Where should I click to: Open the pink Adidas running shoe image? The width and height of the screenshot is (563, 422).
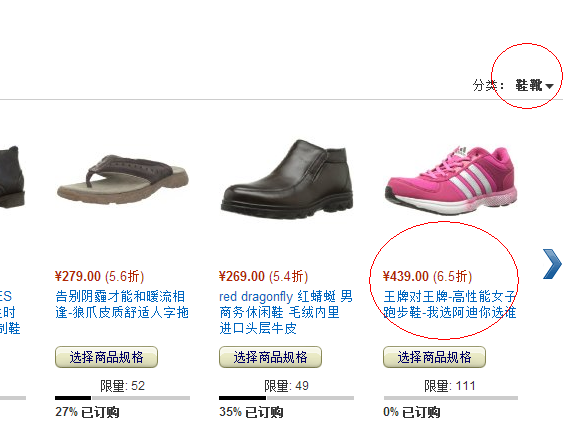pyautogui.click(x=451, y=180)
